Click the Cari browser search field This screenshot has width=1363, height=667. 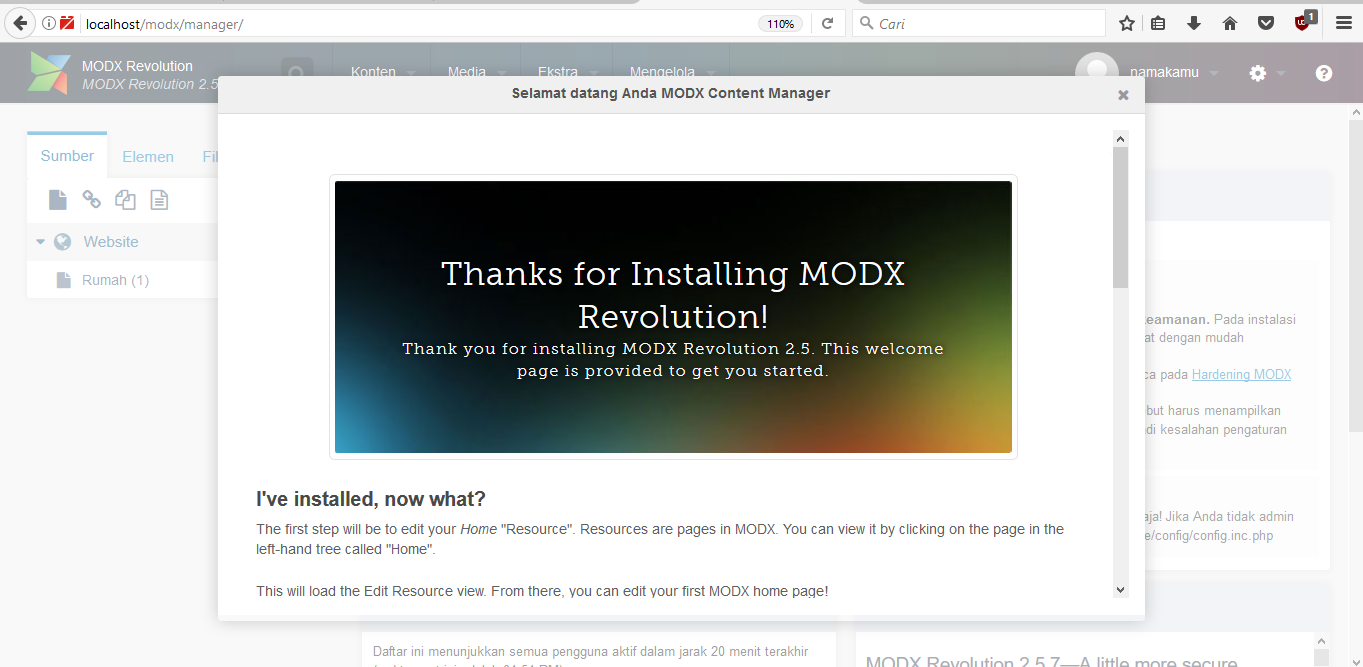(x=979, y=23)
